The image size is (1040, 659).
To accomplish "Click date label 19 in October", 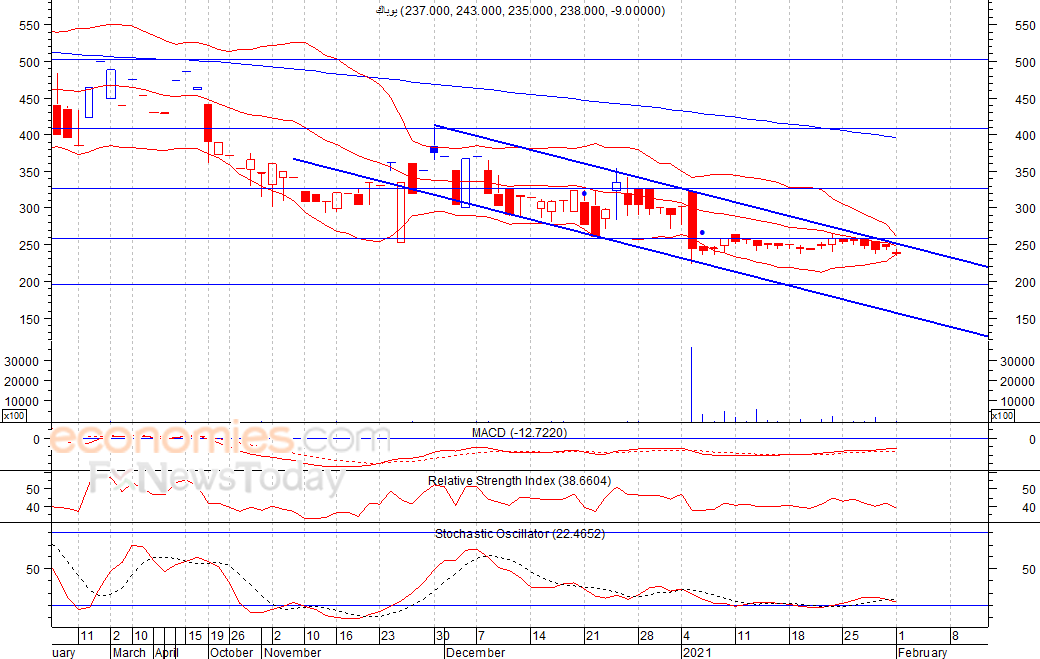I will coord(217,636).
